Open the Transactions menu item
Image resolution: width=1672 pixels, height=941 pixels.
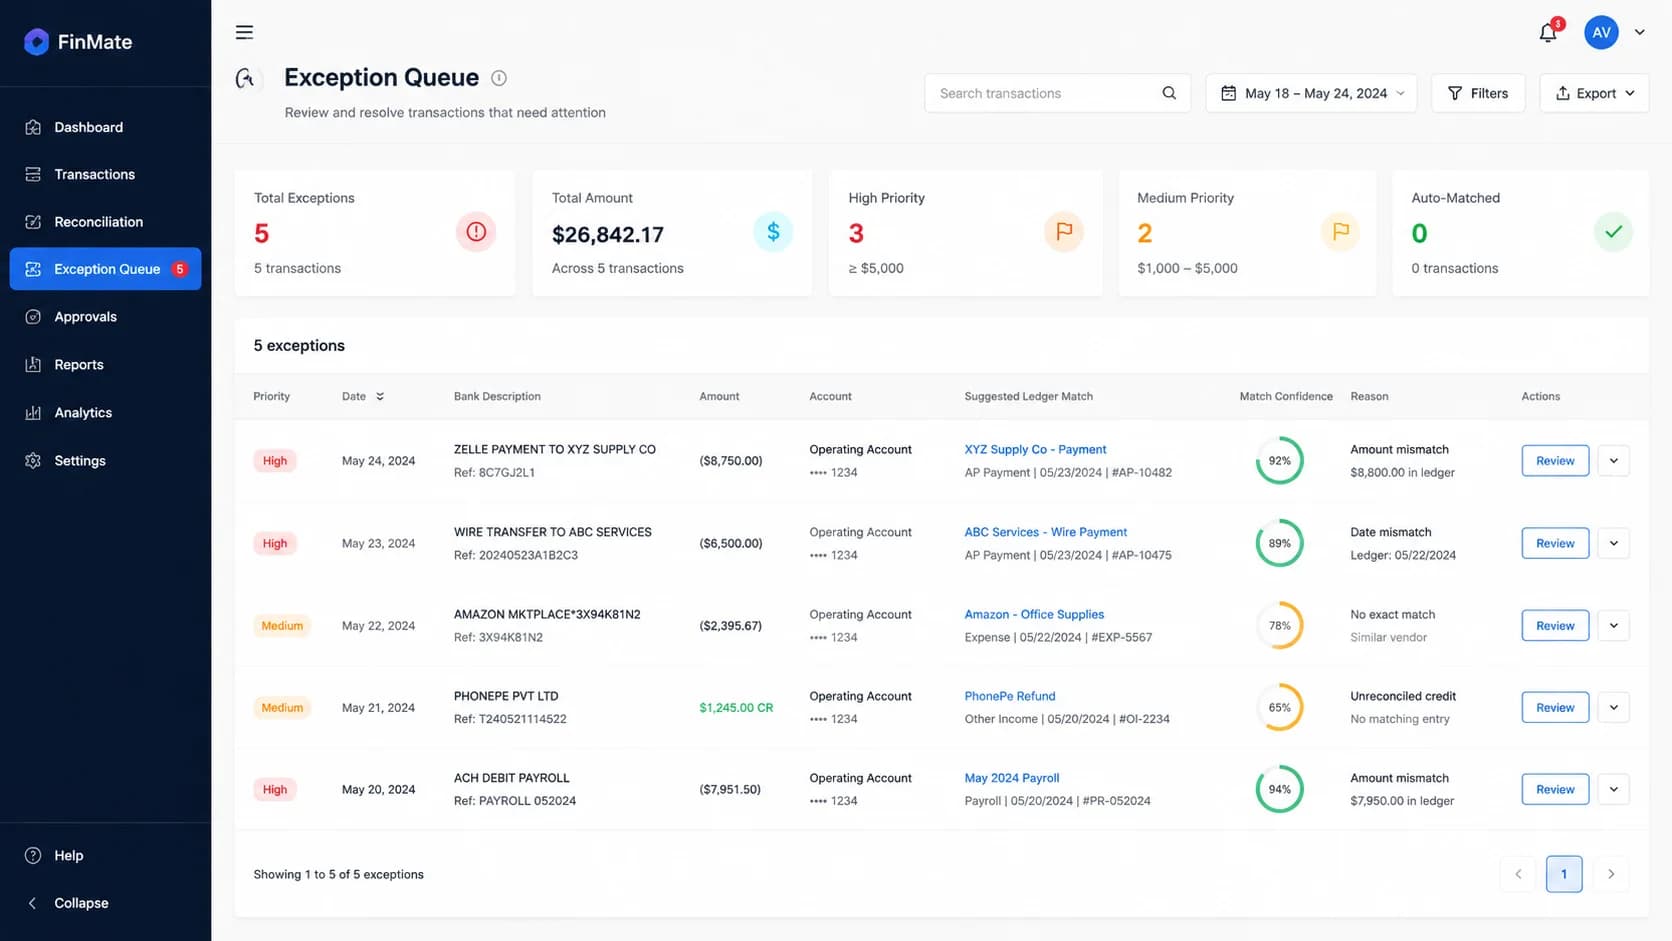click(105, 174)
